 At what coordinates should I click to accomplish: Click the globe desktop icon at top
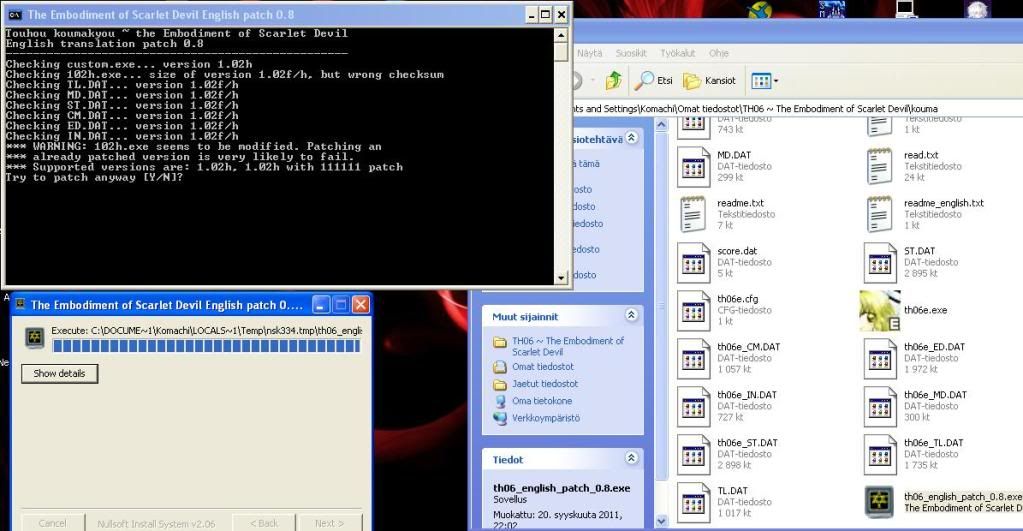click(x=760, y=10)
